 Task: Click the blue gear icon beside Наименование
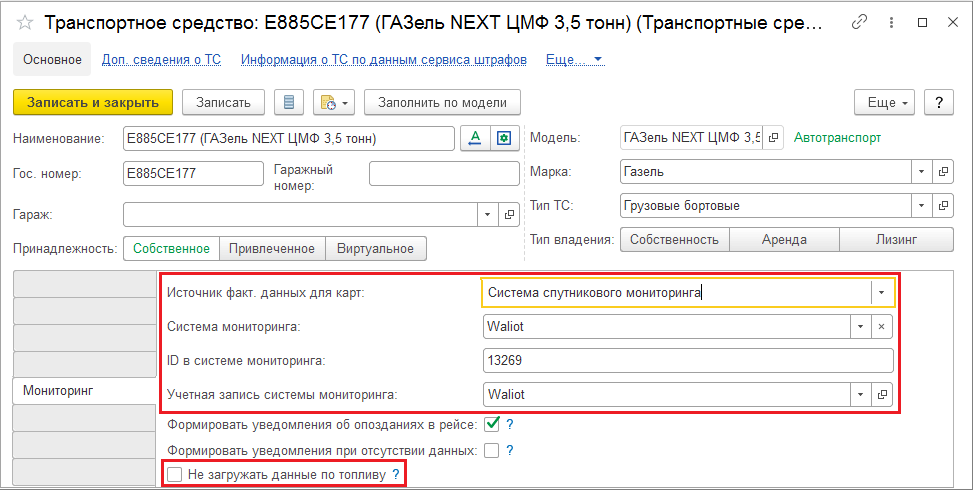505,138
